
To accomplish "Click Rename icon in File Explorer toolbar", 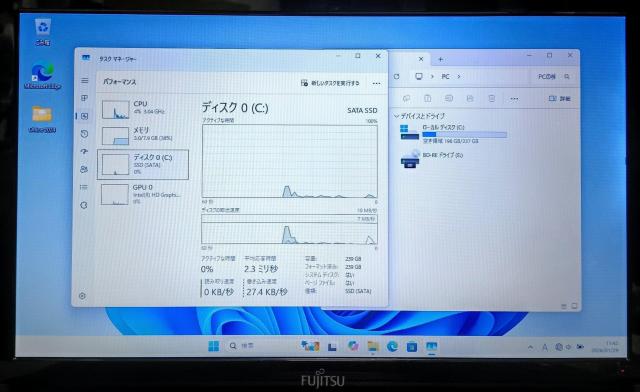I will tap(449, 98).
